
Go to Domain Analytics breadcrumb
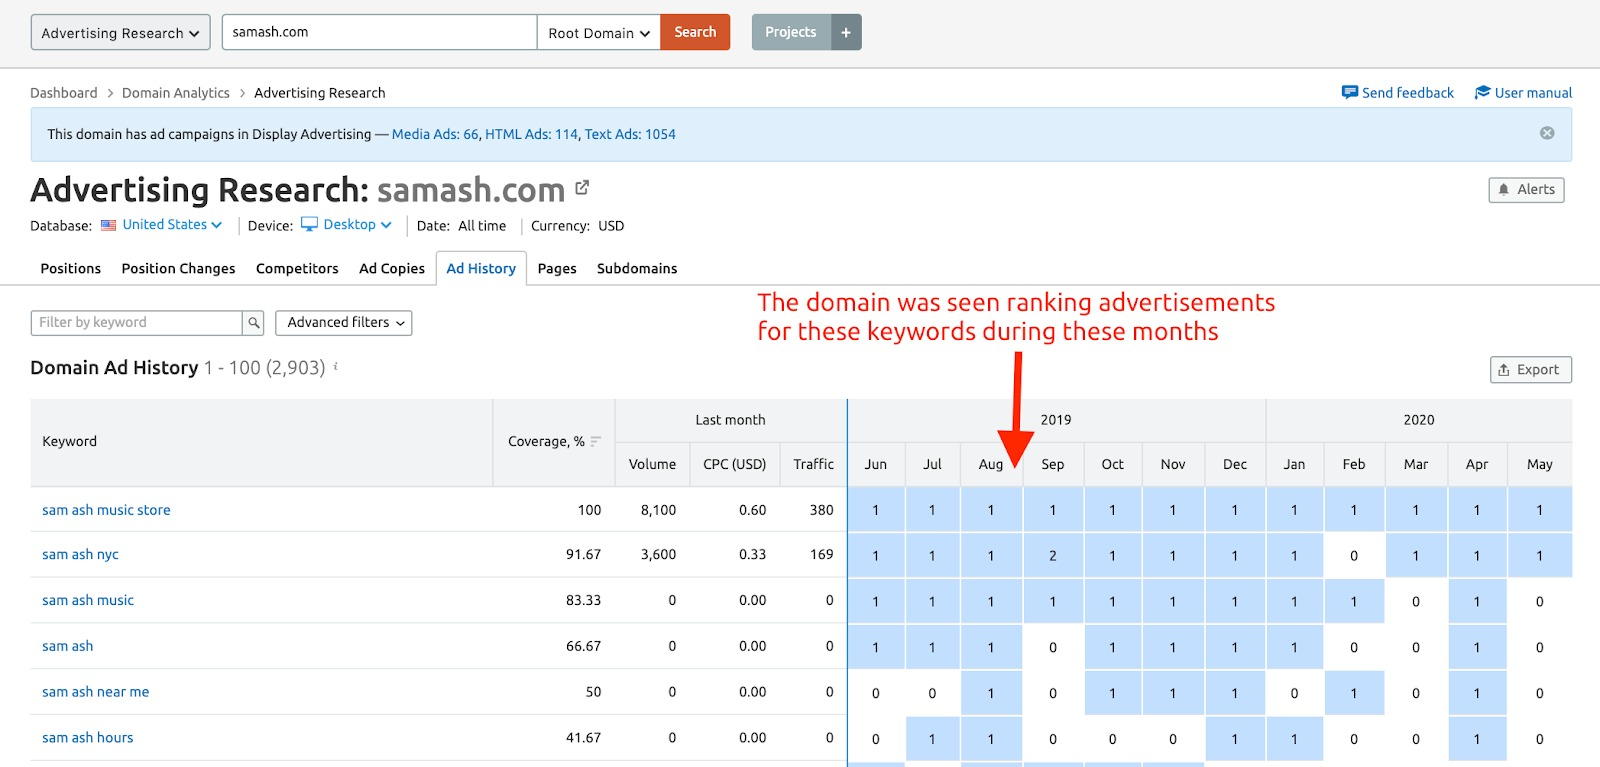(176, 92)
